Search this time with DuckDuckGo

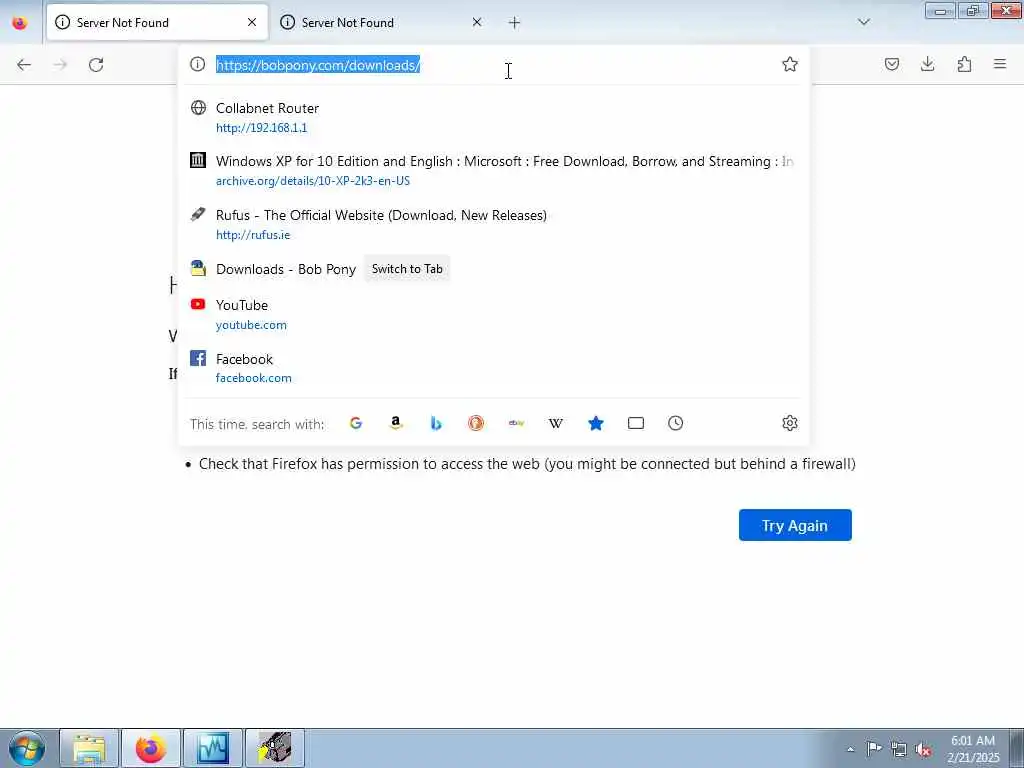[475, 423]
